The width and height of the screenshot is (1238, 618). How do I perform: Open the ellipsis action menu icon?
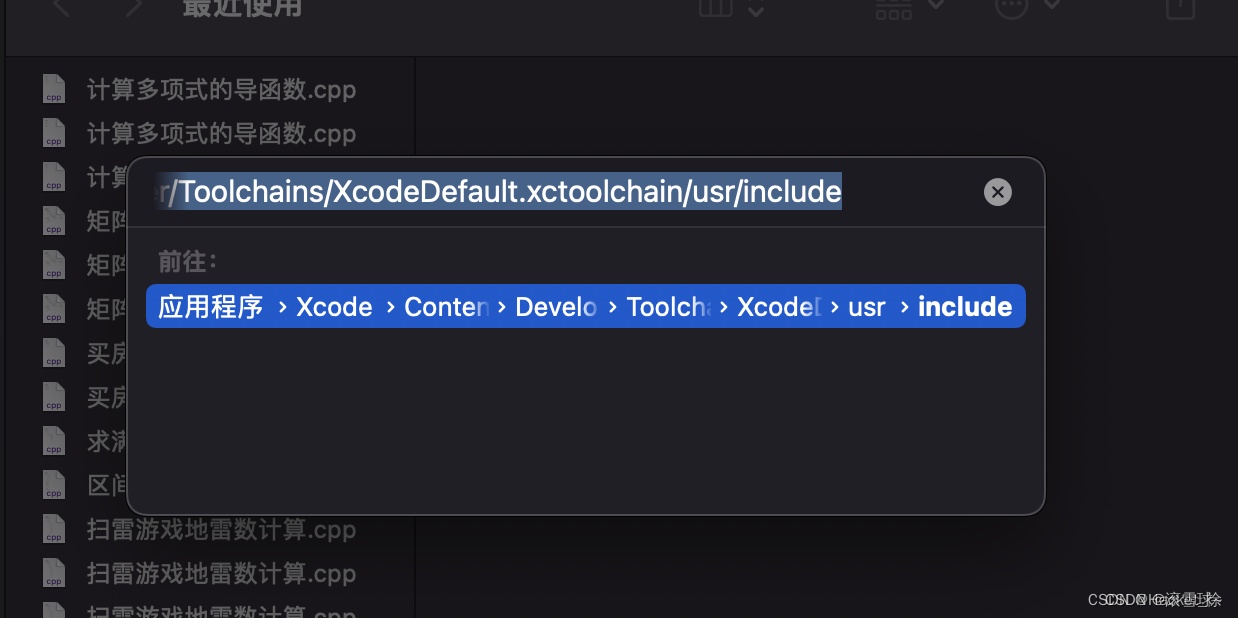pos(1011,8)
